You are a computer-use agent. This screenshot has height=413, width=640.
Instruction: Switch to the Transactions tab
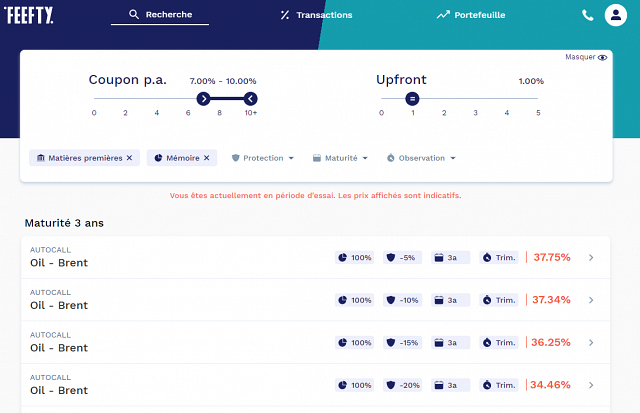pyautogui.click(x=316, y=15)
